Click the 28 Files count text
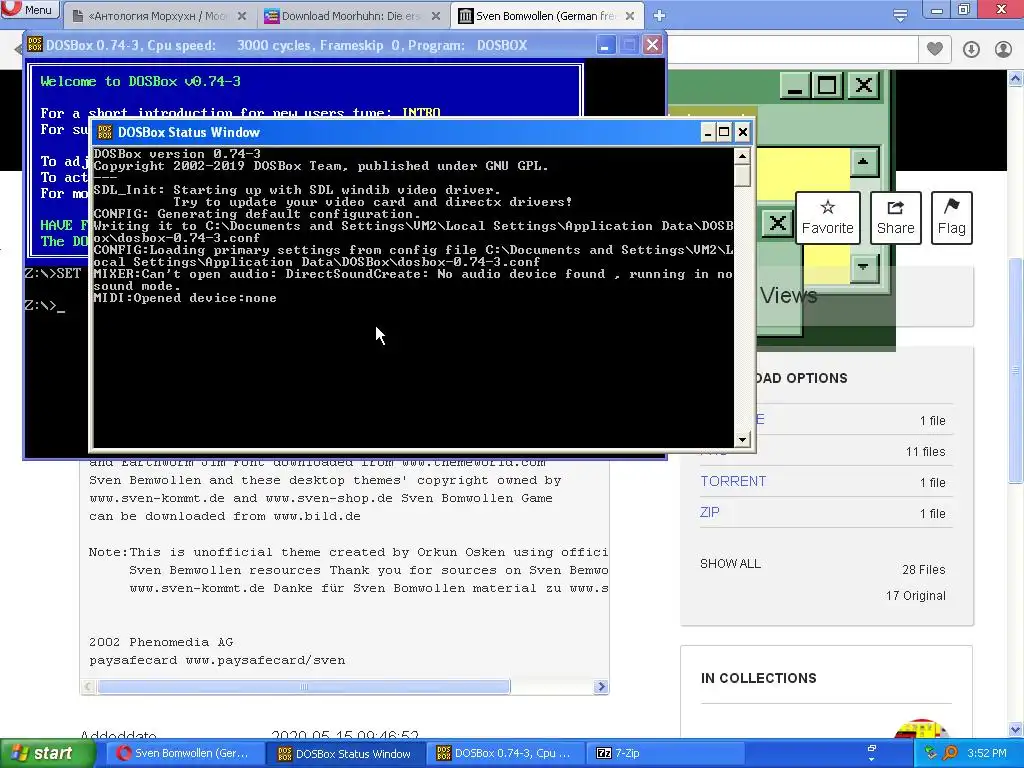Image resolution: width=1024 pixels, height=768 pixels. click(x=923, y=569)
